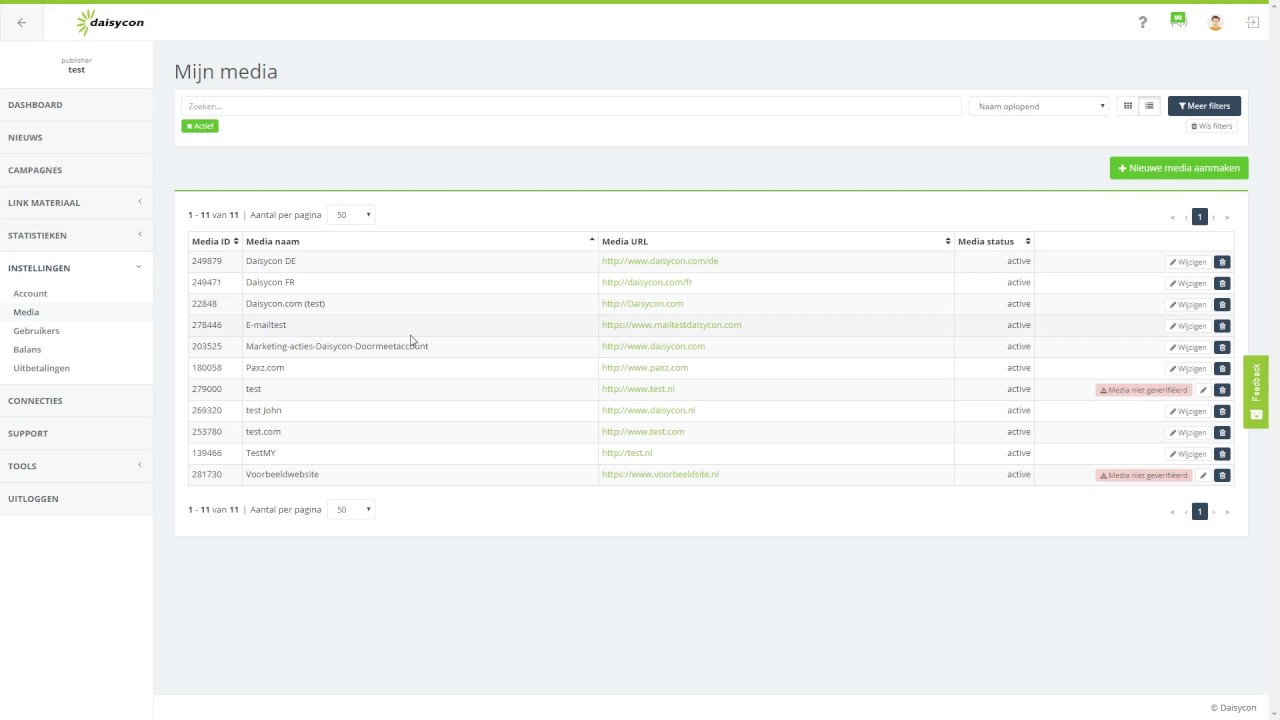The height and width of the screenshot is (720, 1280).
Task: Delete the Daisycon.com (test) media entry
Action: point(1222,305)
